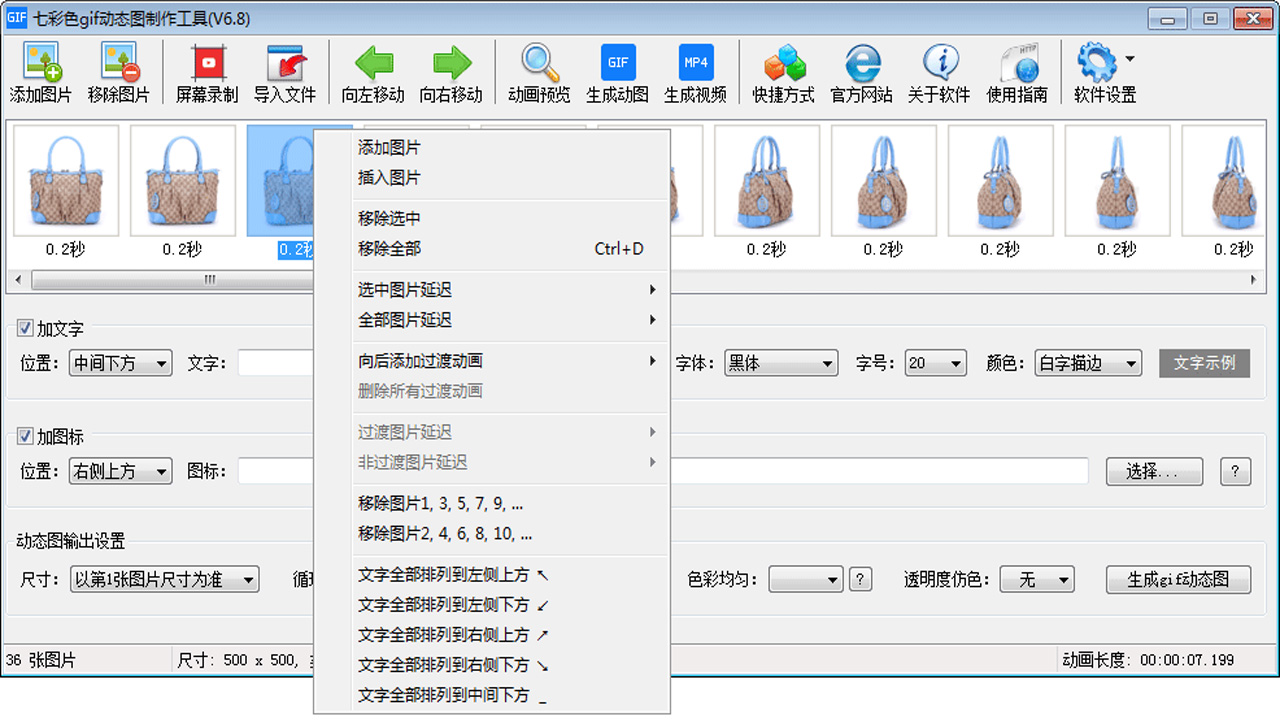Disable the 加图标 checkbox

pyautogui.click(x=24, y=436)
